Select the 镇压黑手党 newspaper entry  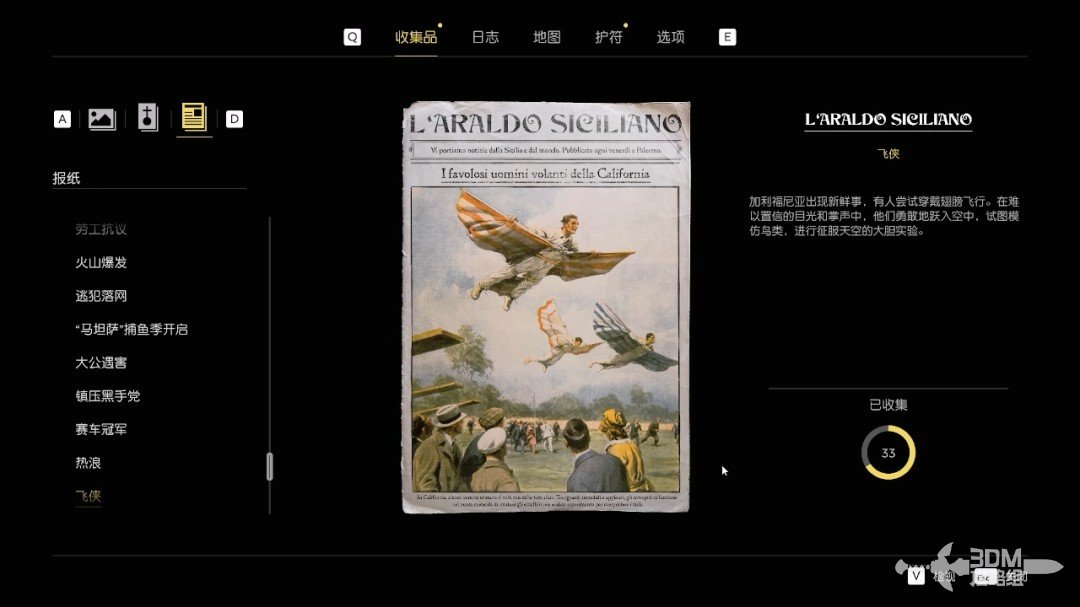107,396
